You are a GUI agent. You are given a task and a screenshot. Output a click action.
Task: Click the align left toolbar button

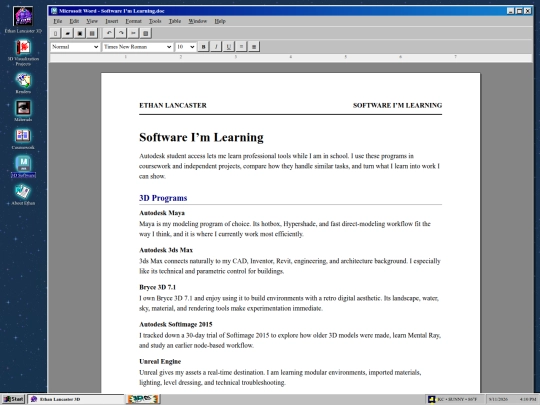(241, 46)
